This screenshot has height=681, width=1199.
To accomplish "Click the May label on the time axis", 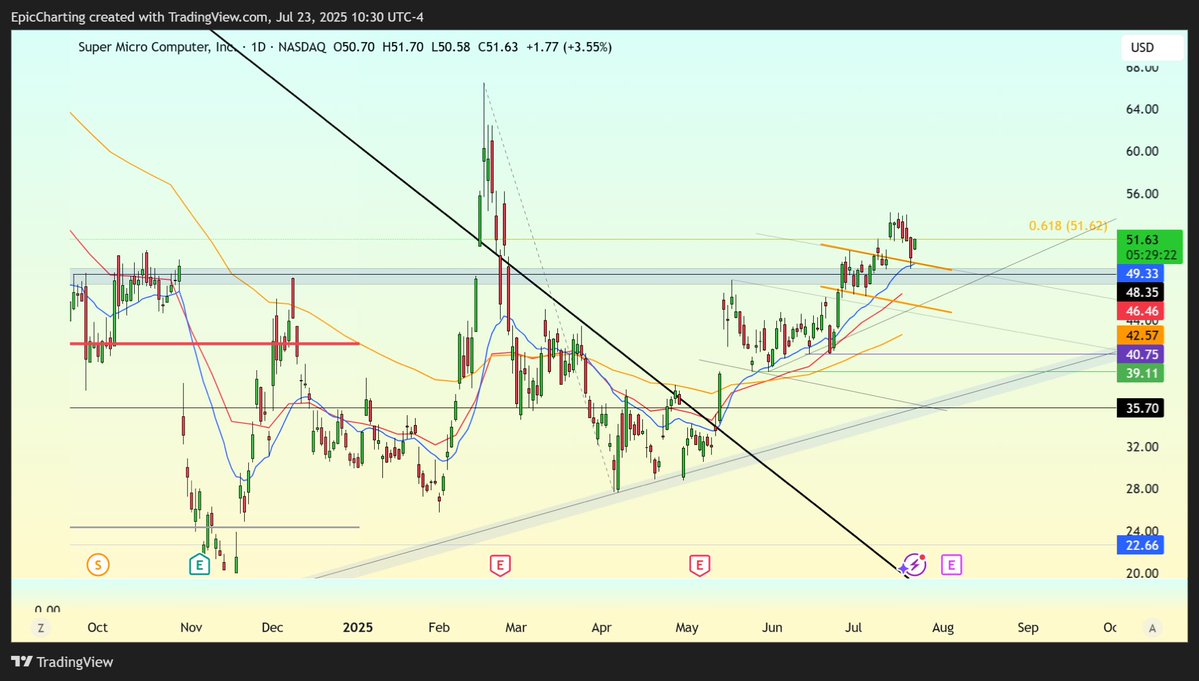I will click(x=687, y=627).
